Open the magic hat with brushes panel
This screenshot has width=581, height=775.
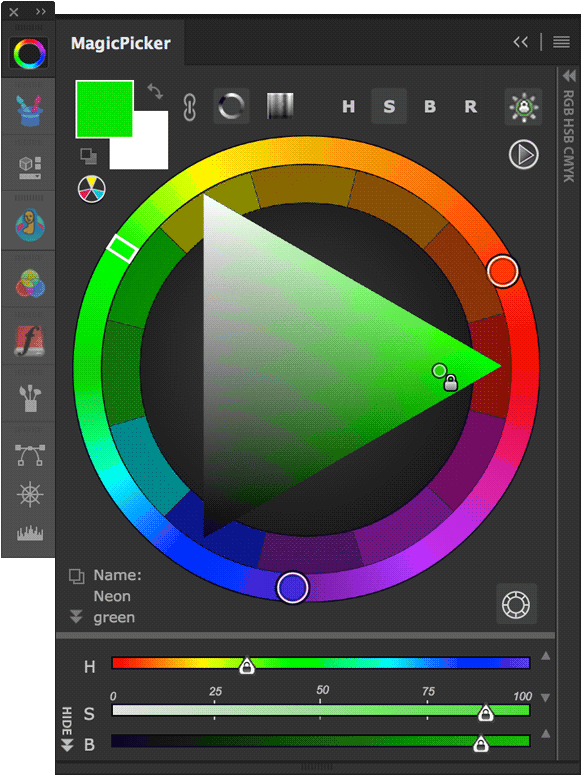(x=30, y=111)
